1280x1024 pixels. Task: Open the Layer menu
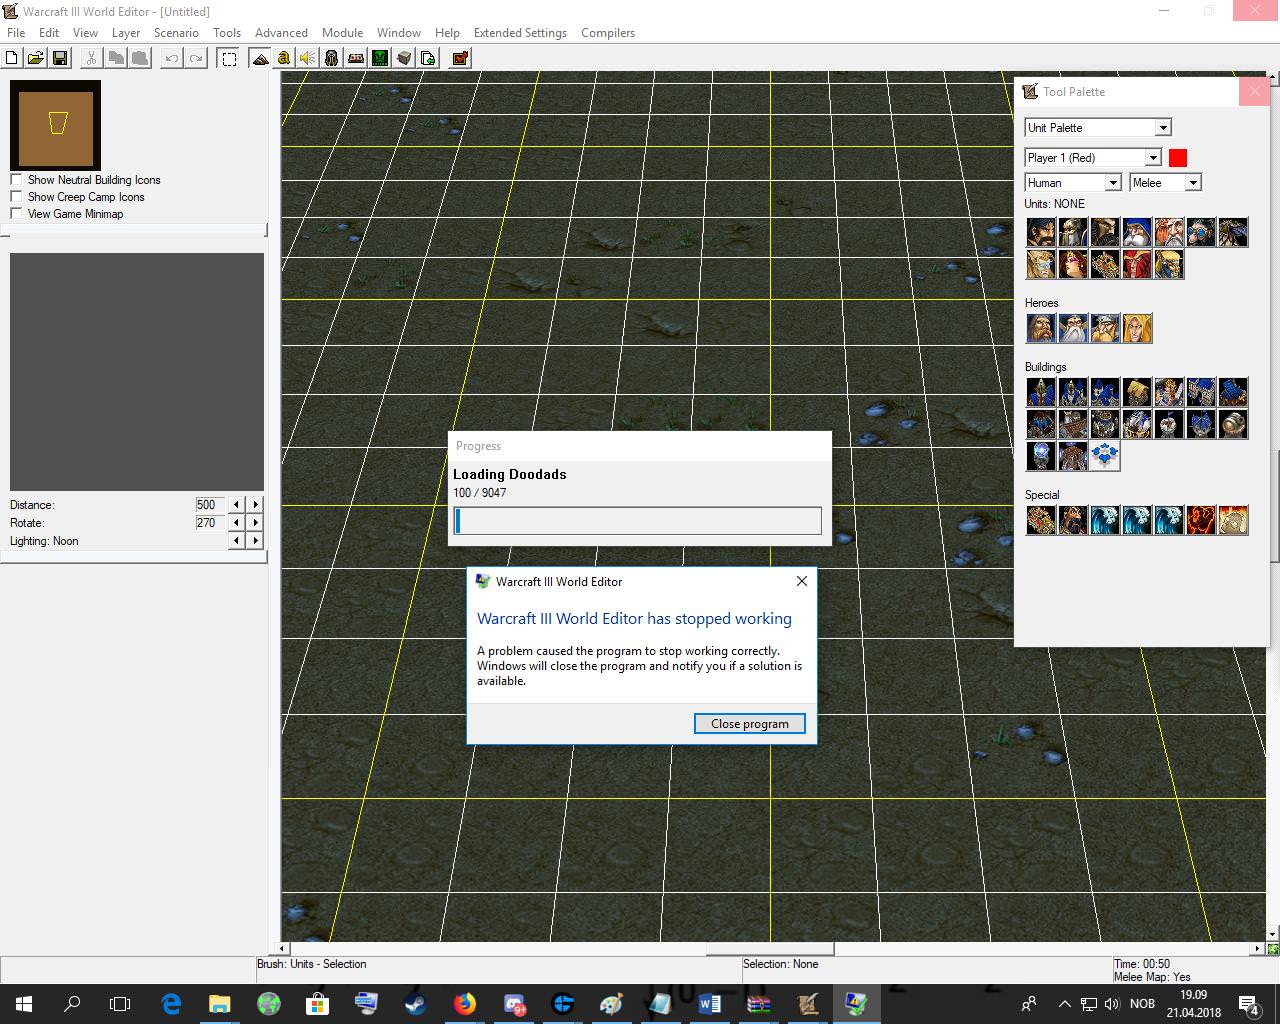tap(126, 33)
